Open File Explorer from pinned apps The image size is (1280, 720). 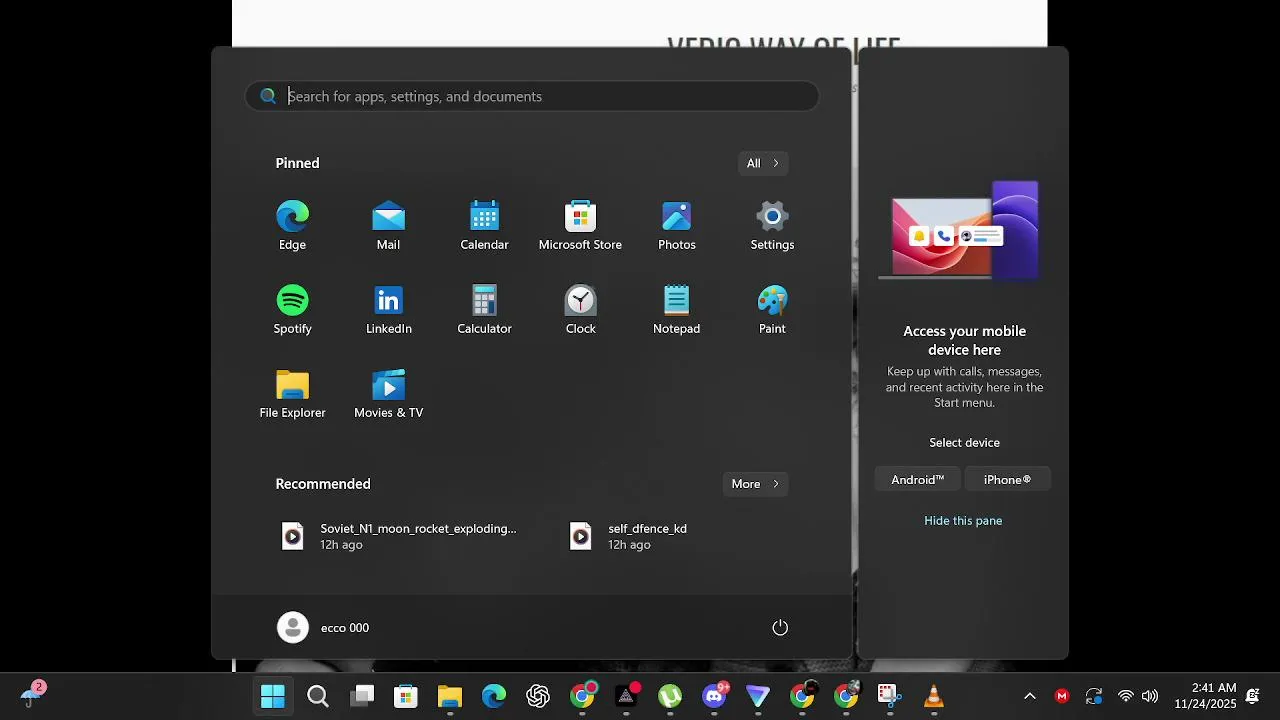point(292,394)
